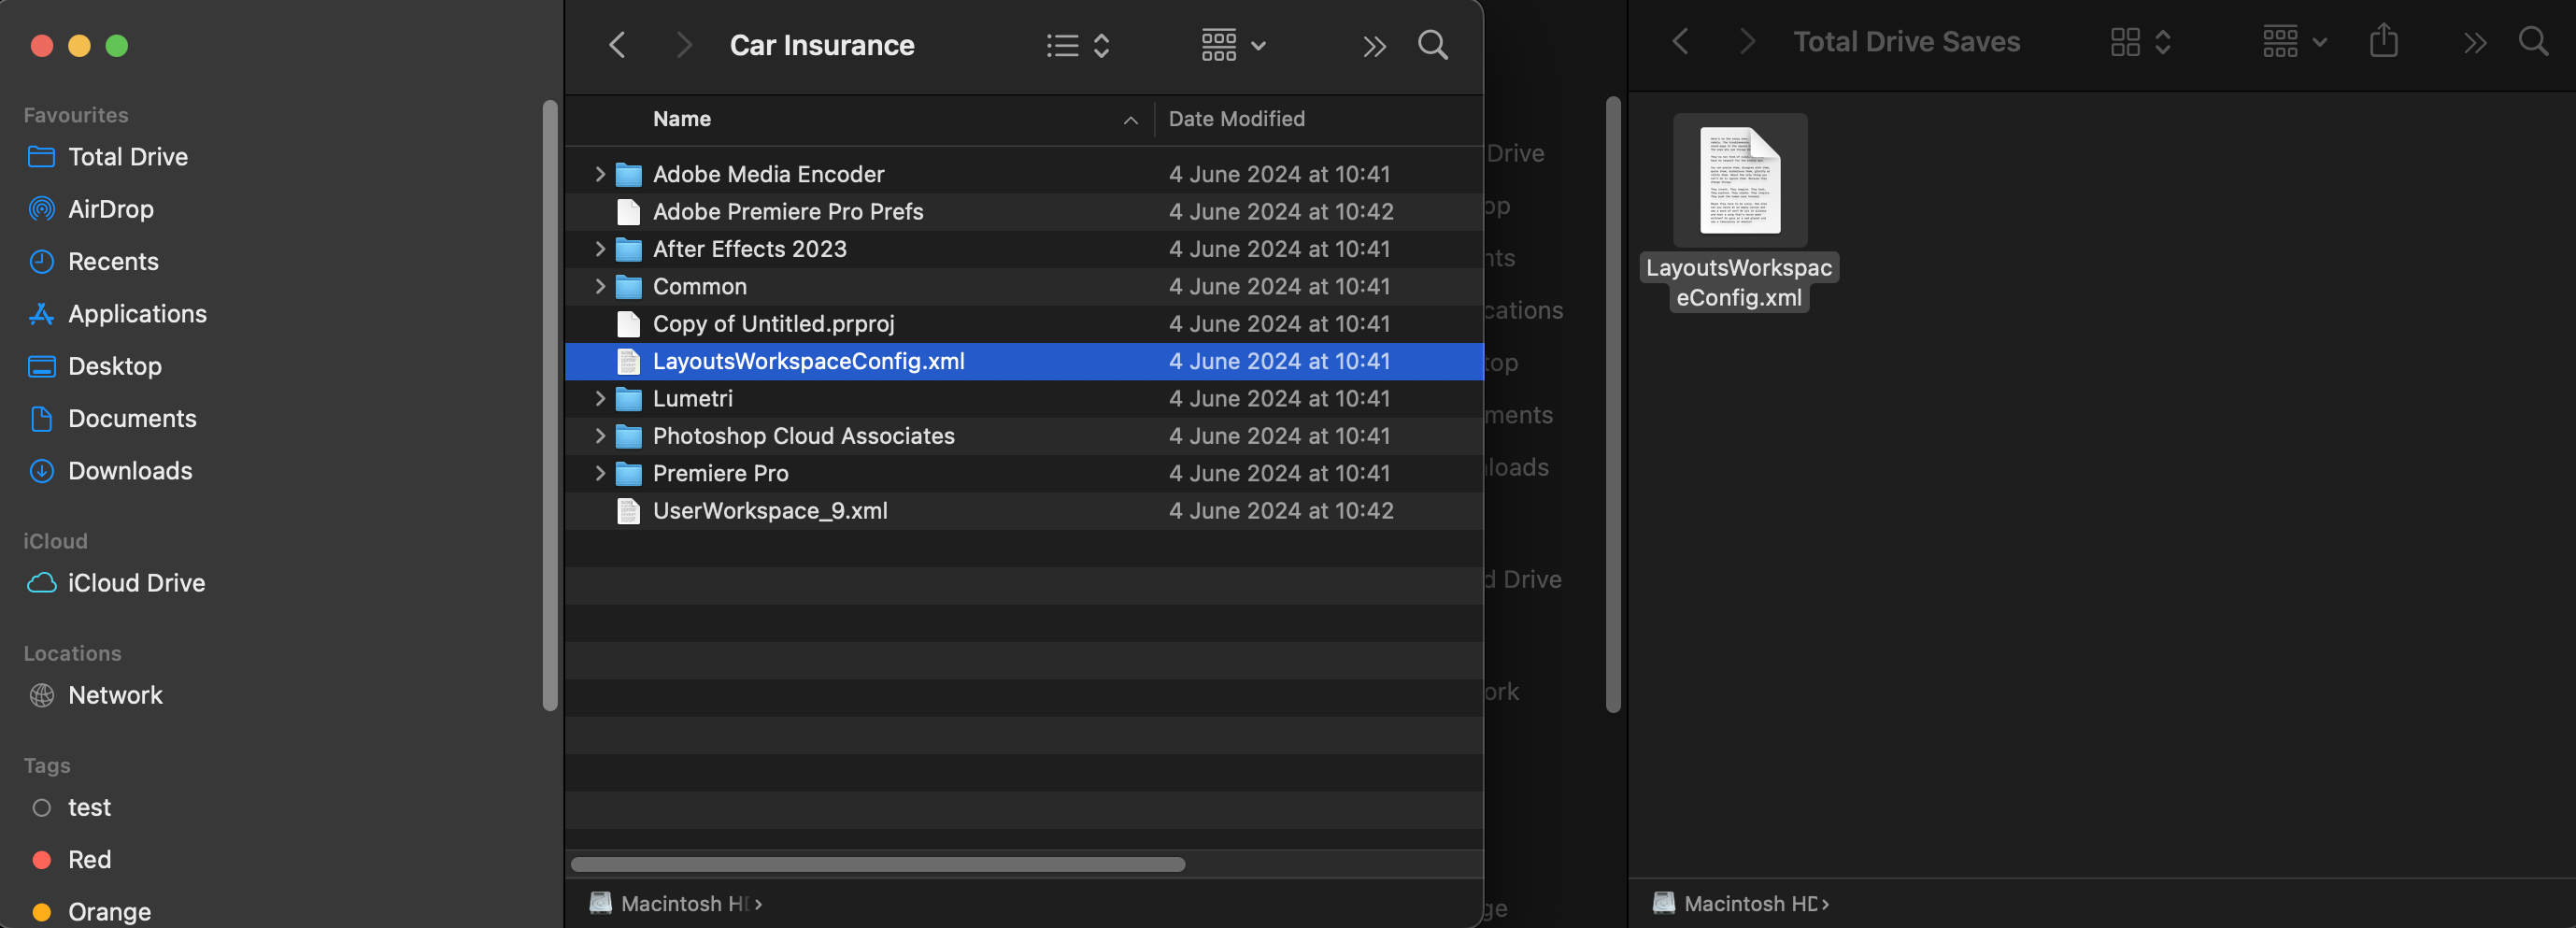Select Copy of Untitled.prproj file icon
The height and width of the screenshot is (928, 2576).
pyautogui.click(x=628, y=324)
